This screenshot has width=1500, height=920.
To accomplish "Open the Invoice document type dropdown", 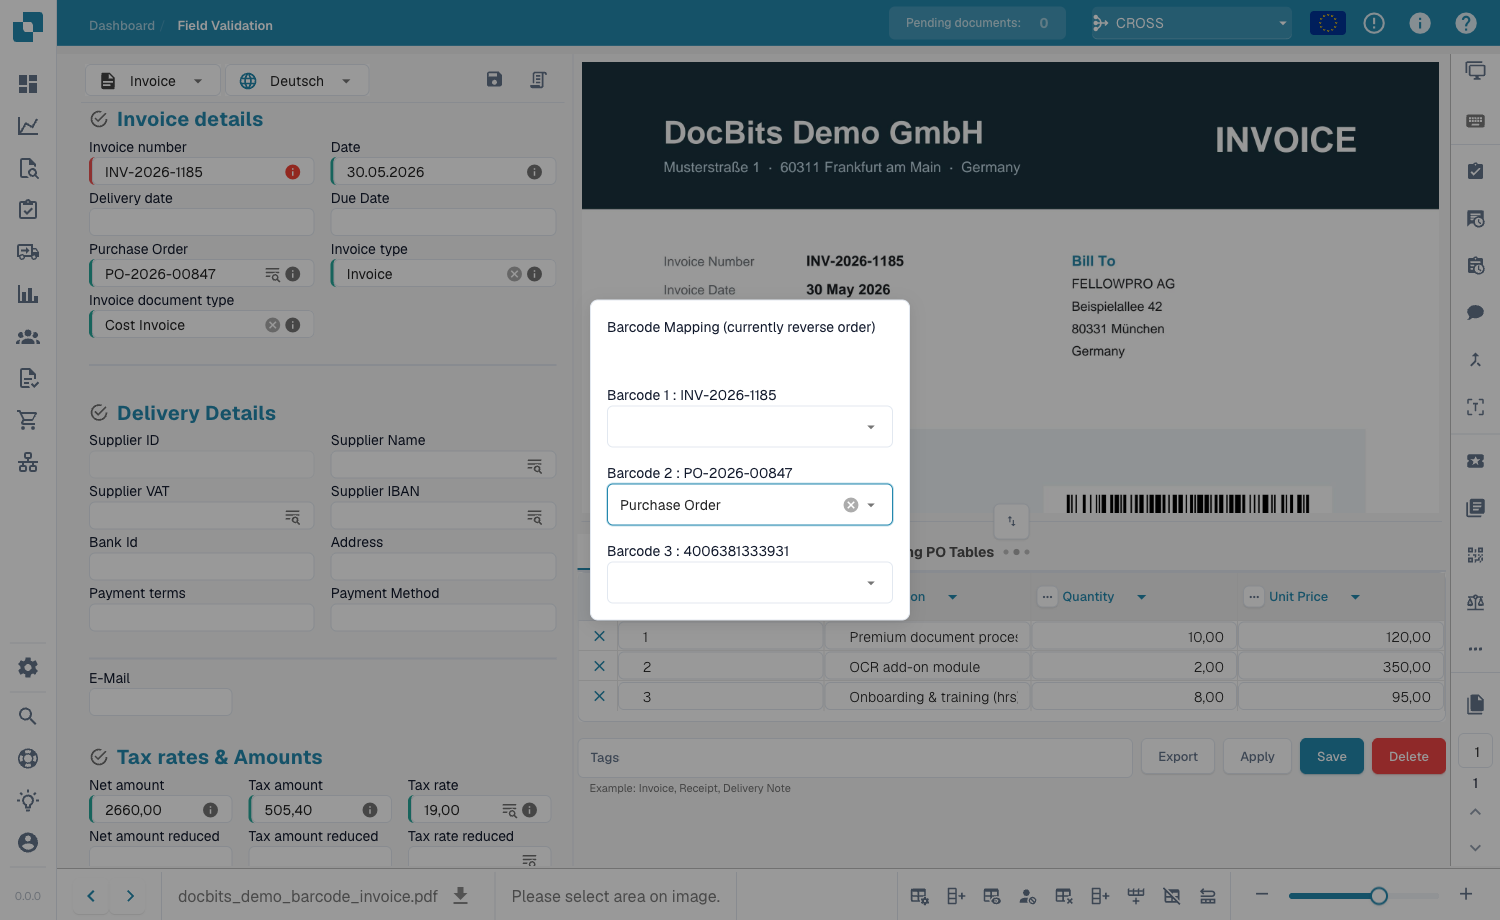I will (202, 325).
